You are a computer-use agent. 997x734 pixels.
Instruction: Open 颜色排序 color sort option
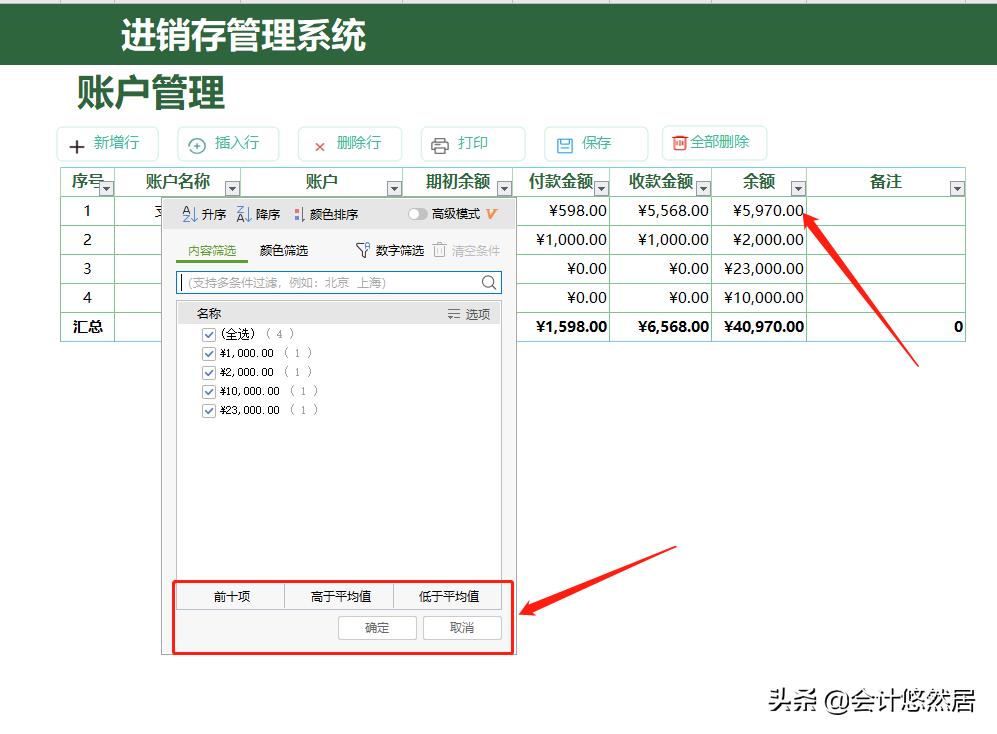pyautogui.click(x=327, y=214)
